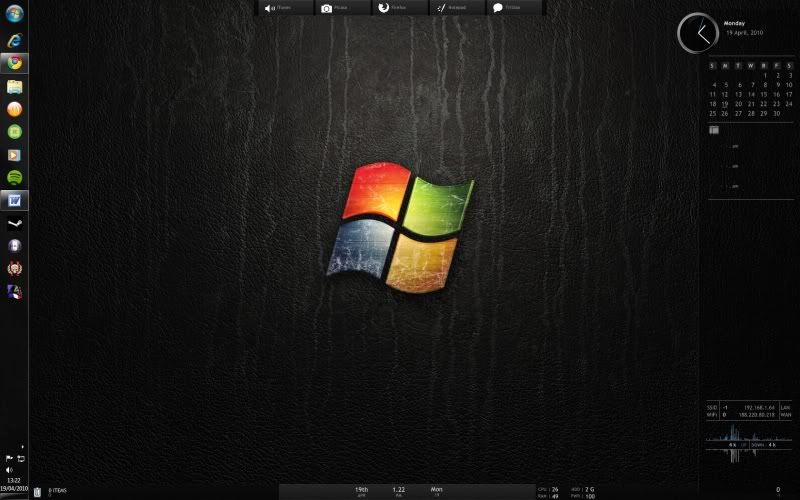Click the speaker launcher in top bar

click(x=284, y=8)
